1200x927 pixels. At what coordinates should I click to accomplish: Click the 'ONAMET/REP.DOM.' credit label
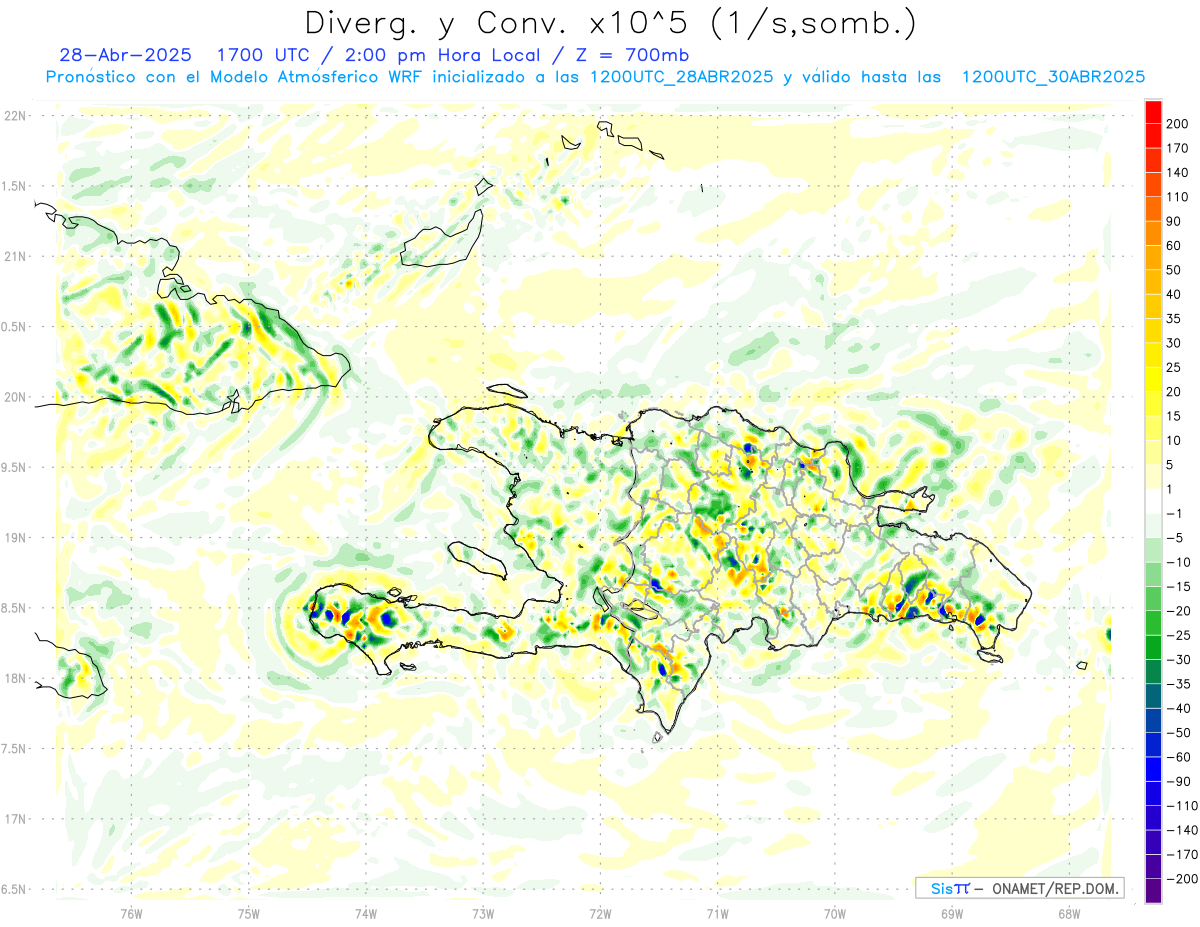tap(1055, 888)
